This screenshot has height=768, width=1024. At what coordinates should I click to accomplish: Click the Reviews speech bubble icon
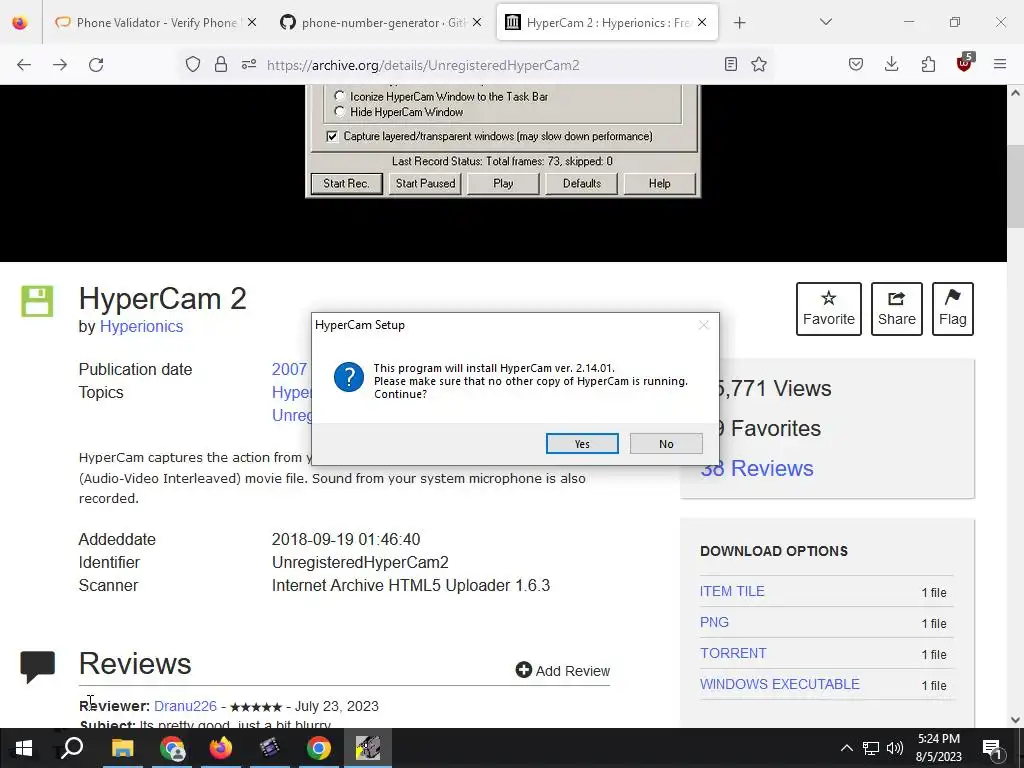click(x=37, y=667)
